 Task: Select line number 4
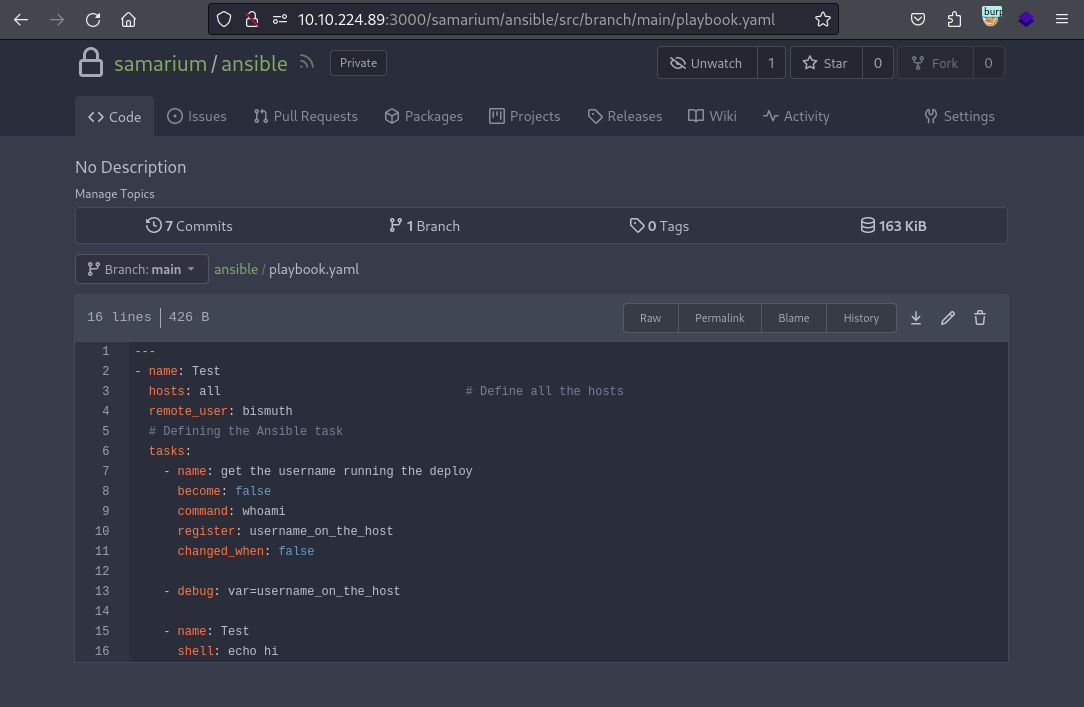coord(106,411)
